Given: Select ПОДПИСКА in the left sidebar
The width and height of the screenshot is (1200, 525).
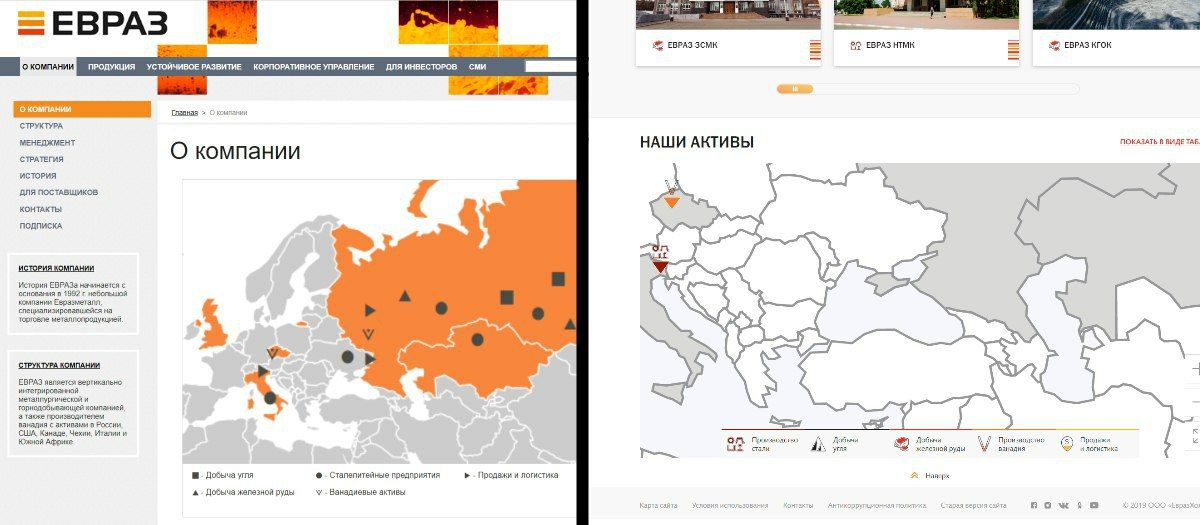Looking at the screenshot, I should [x=40, y=226].
